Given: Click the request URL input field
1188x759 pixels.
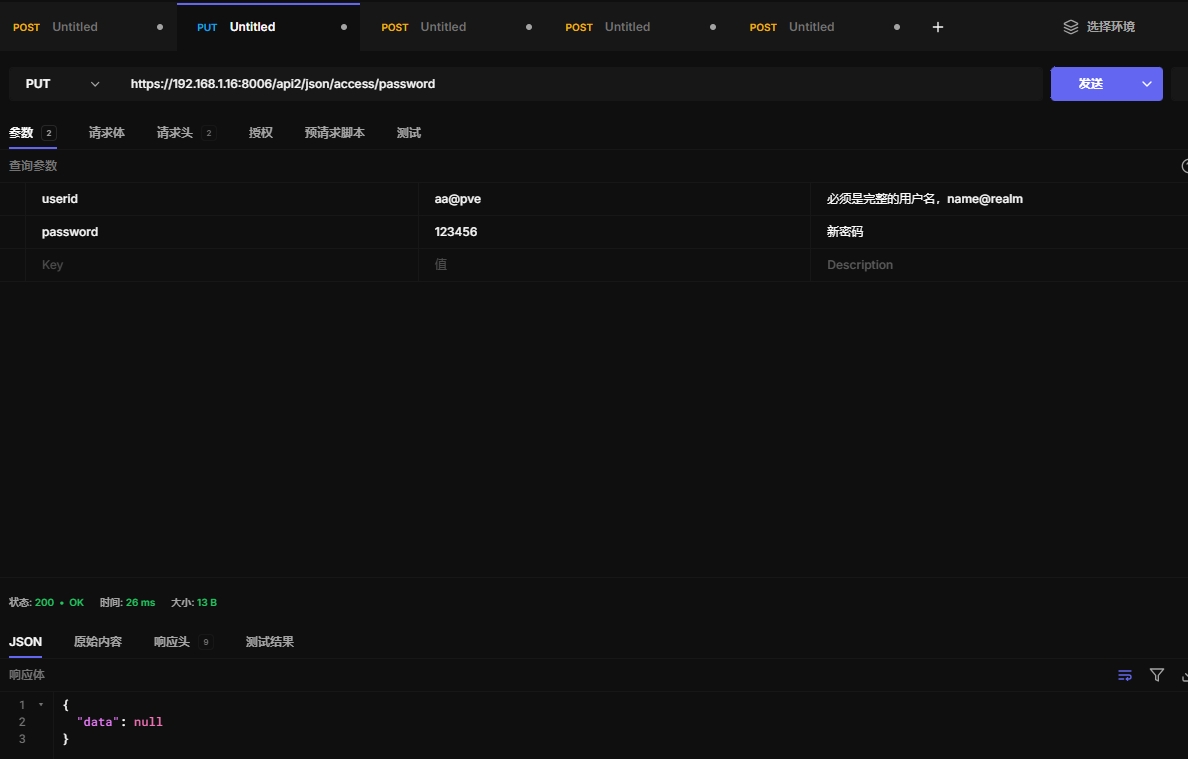Looking at the screenshot, I should [580, 84].
